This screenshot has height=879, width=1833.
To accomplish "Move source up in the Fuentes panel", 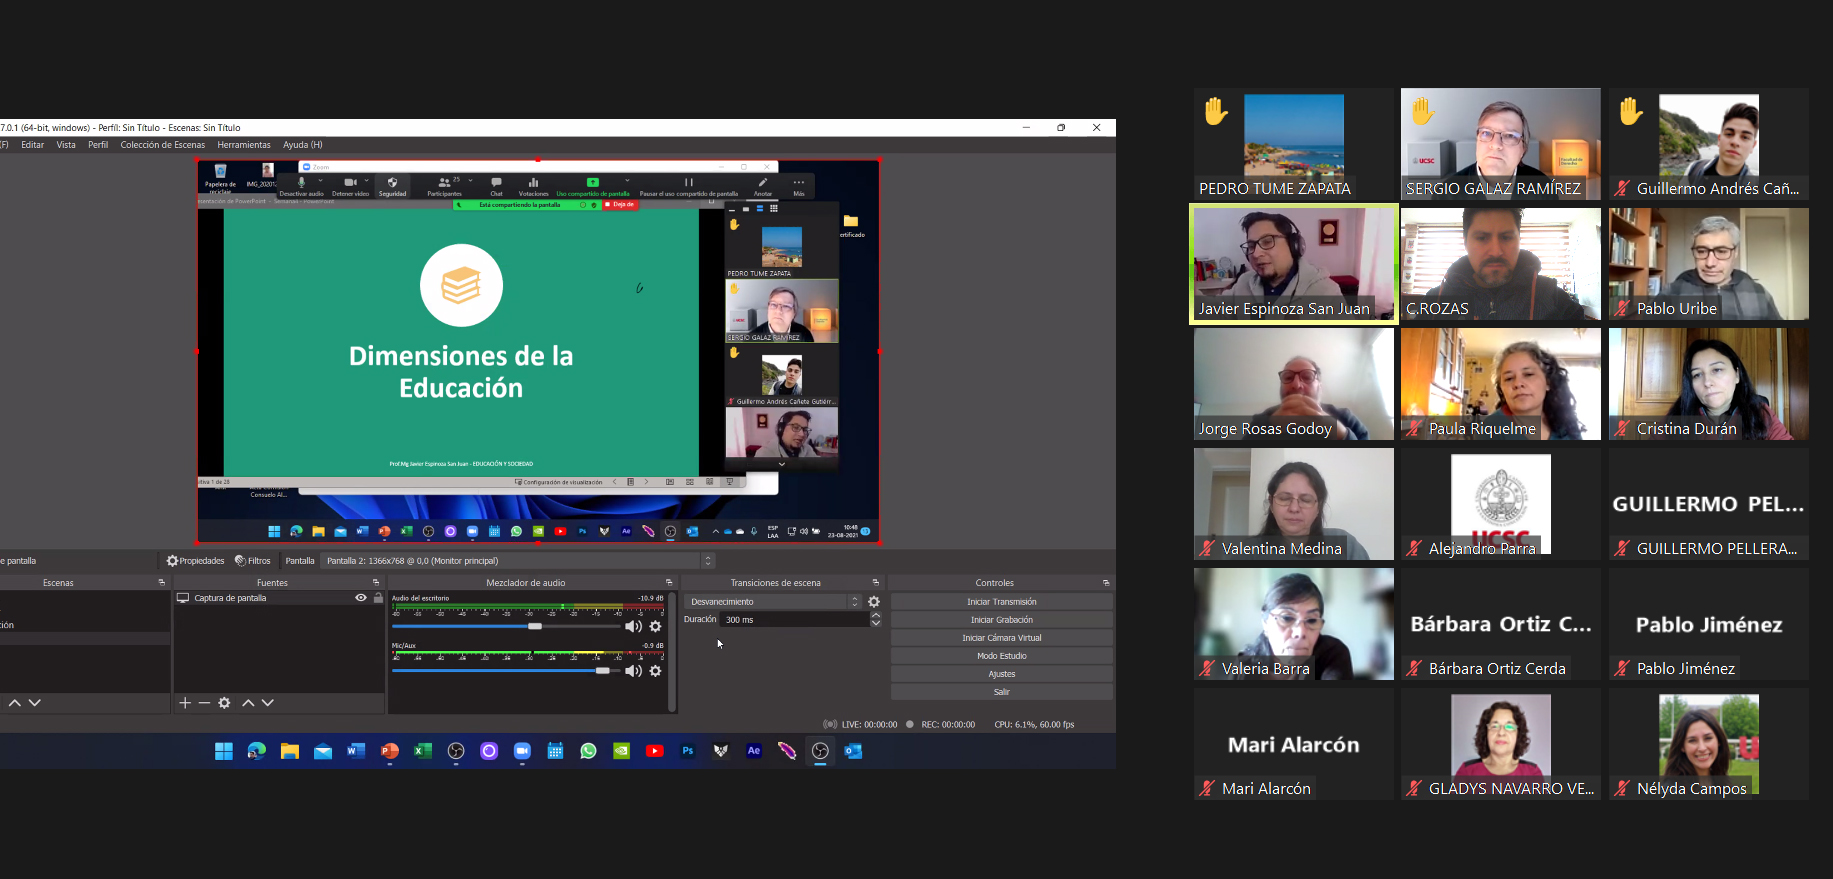I will coord(249,703).
